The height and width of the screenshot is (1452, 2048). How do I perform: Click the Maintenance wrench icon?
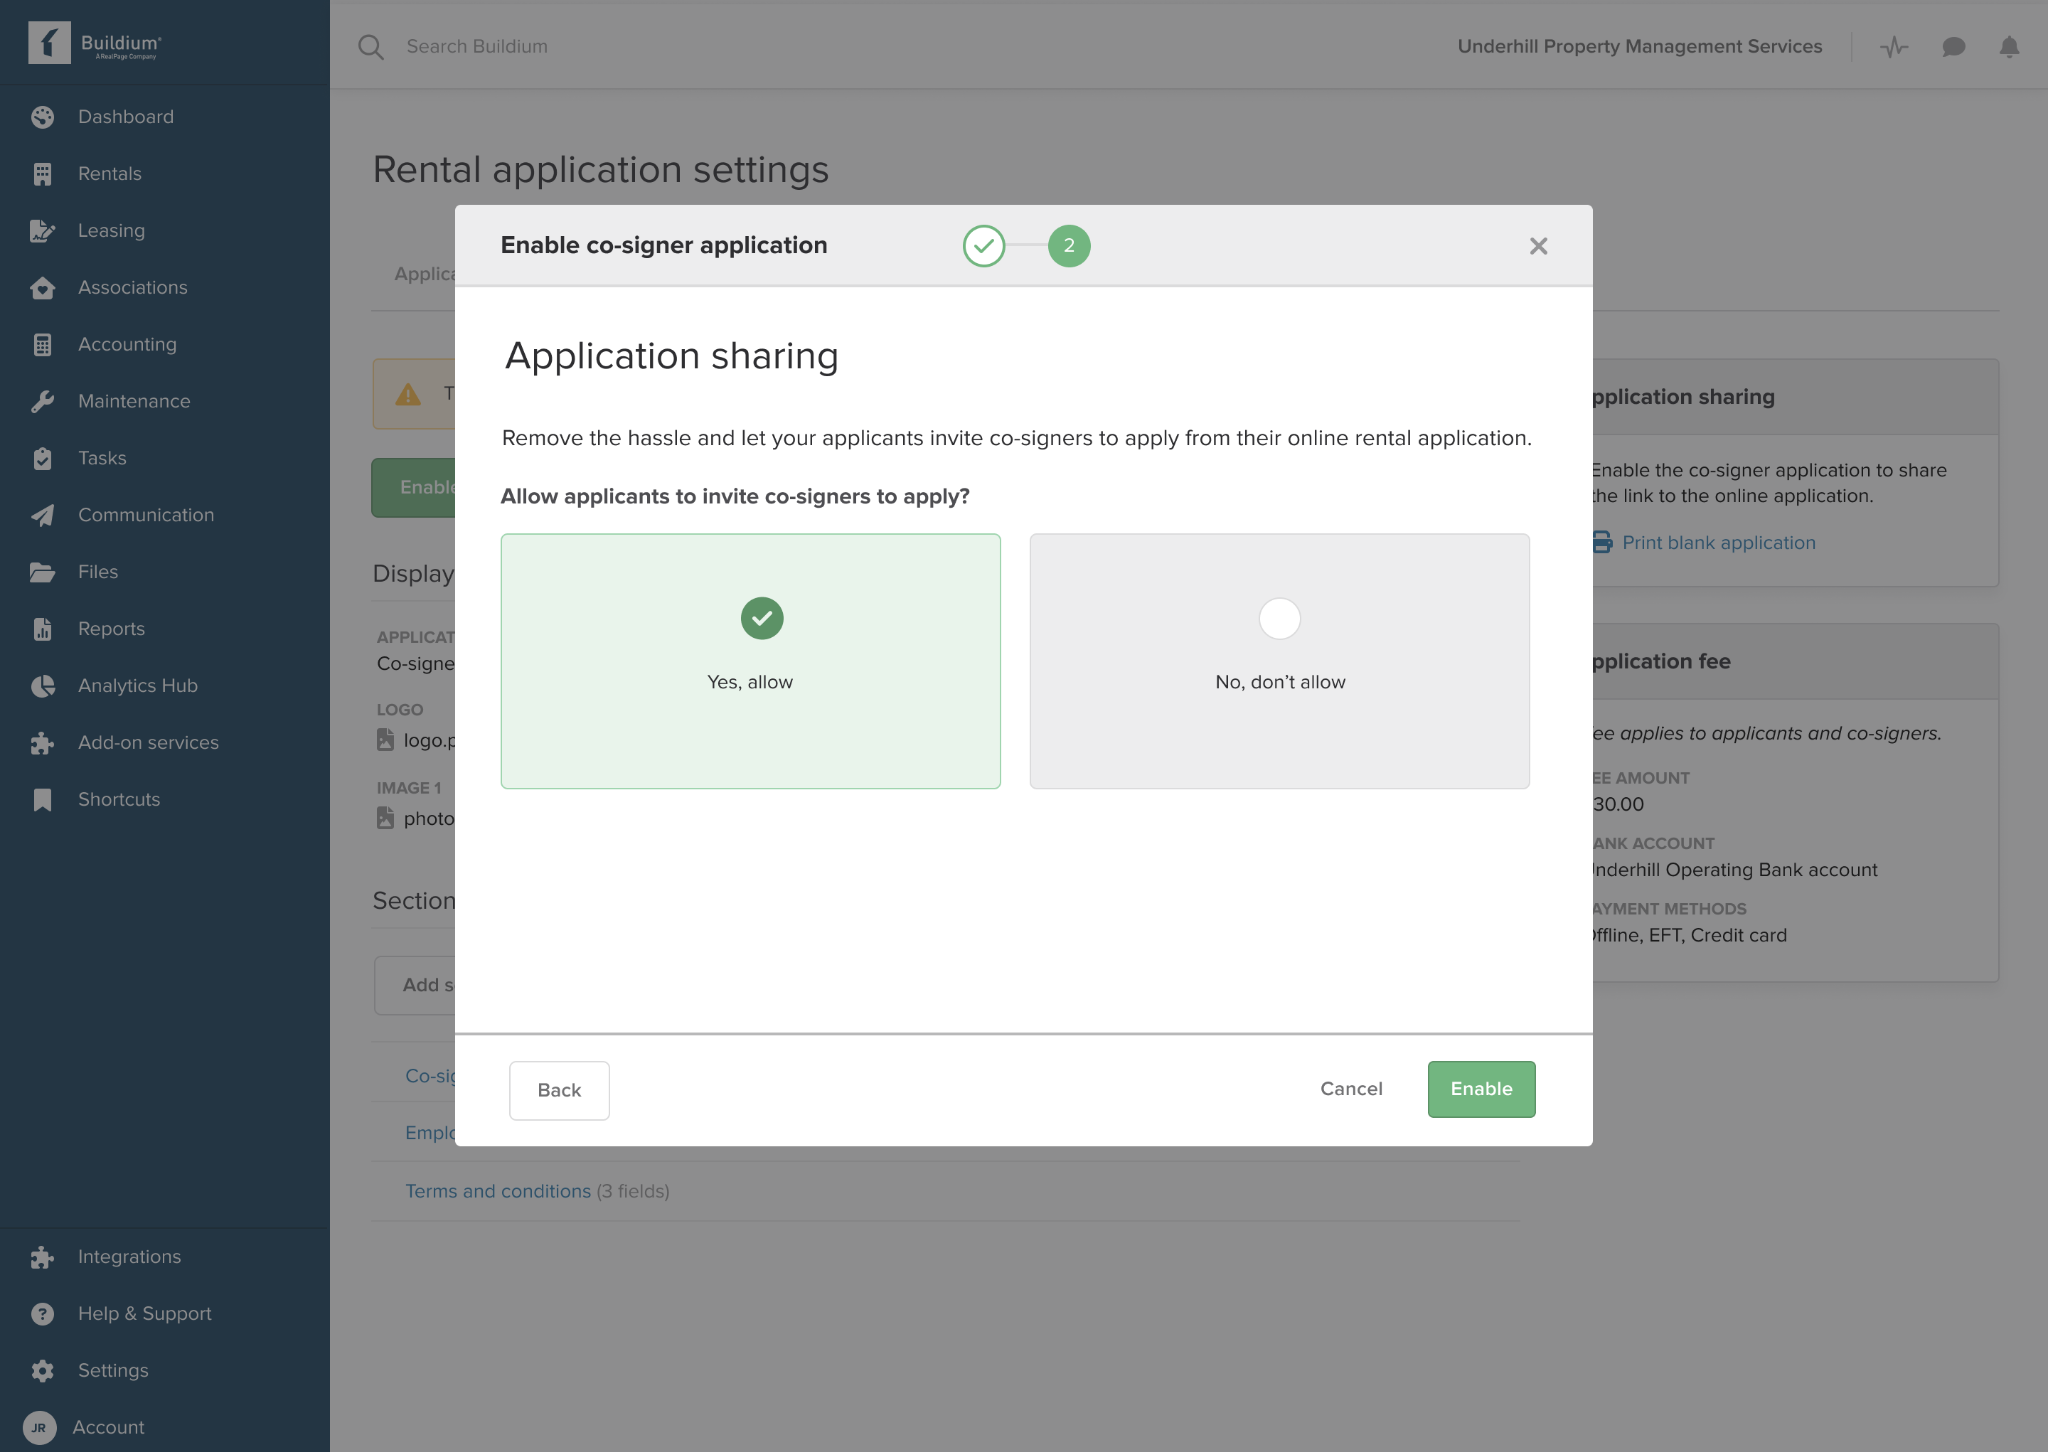click(43, 401)
